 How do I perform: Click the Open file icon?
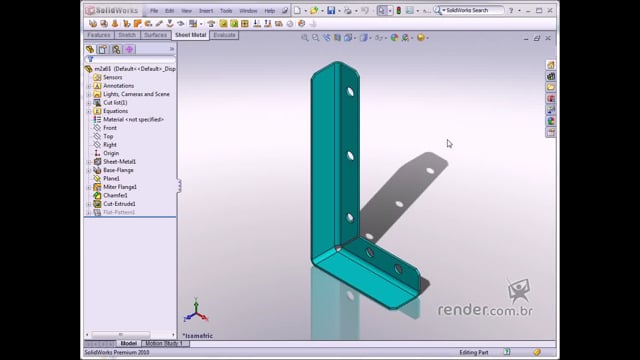[x=314, y=11]
